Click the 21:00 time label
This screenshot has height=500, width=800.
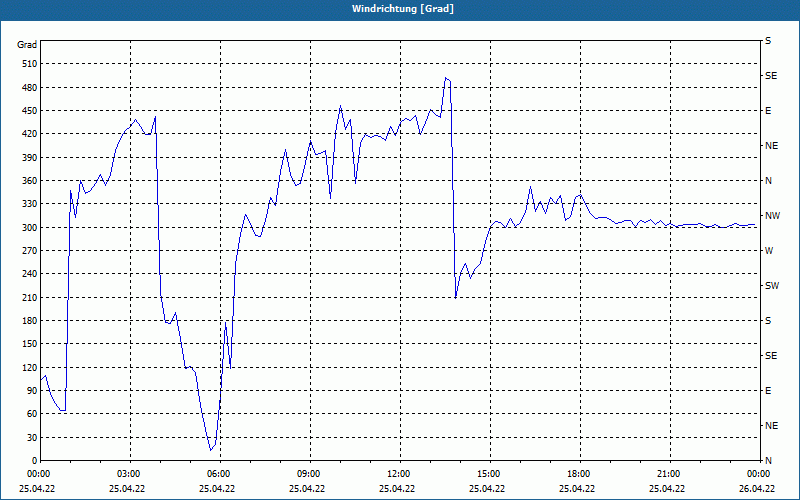point(669,474)
